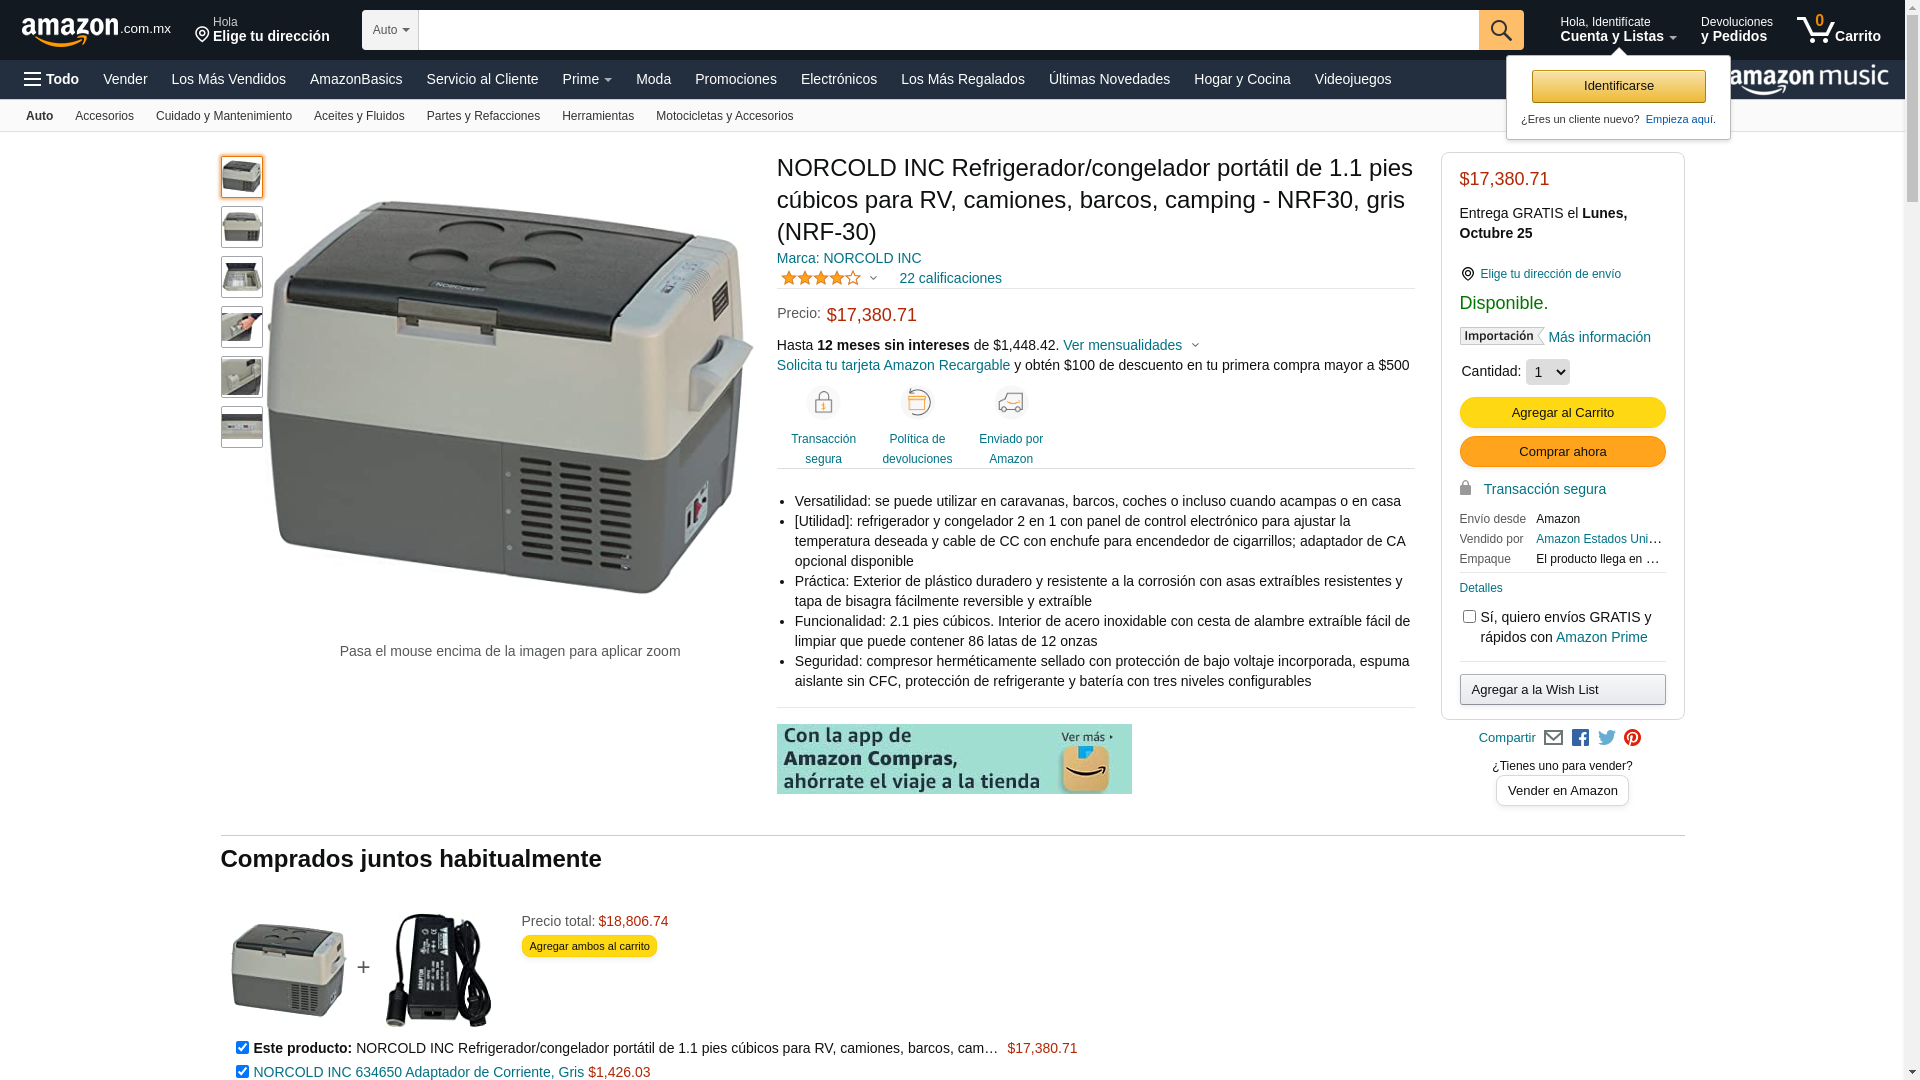The image size is (1920, 1080).
Task: Check the Amazon Prime free shipping box
Action: [x=1468, y=617]
